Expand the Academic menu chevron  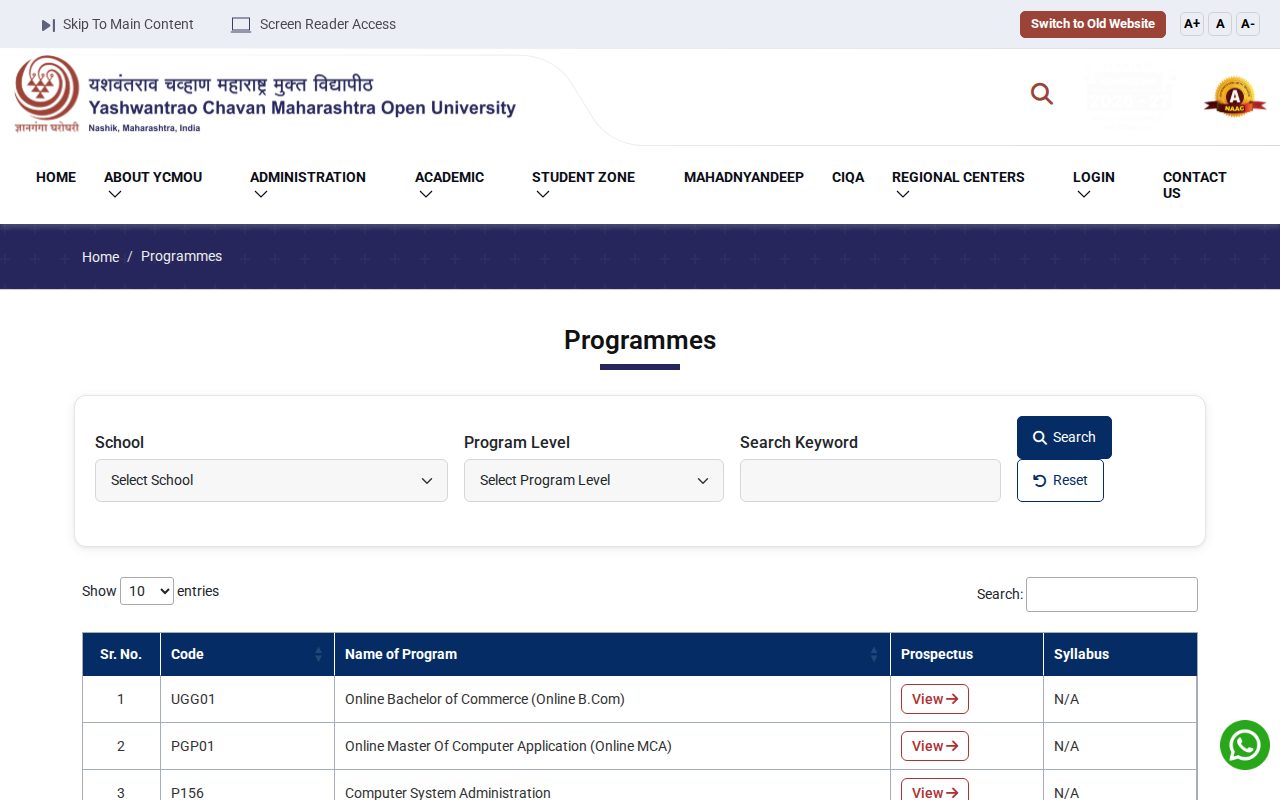(x=426, y=195)
